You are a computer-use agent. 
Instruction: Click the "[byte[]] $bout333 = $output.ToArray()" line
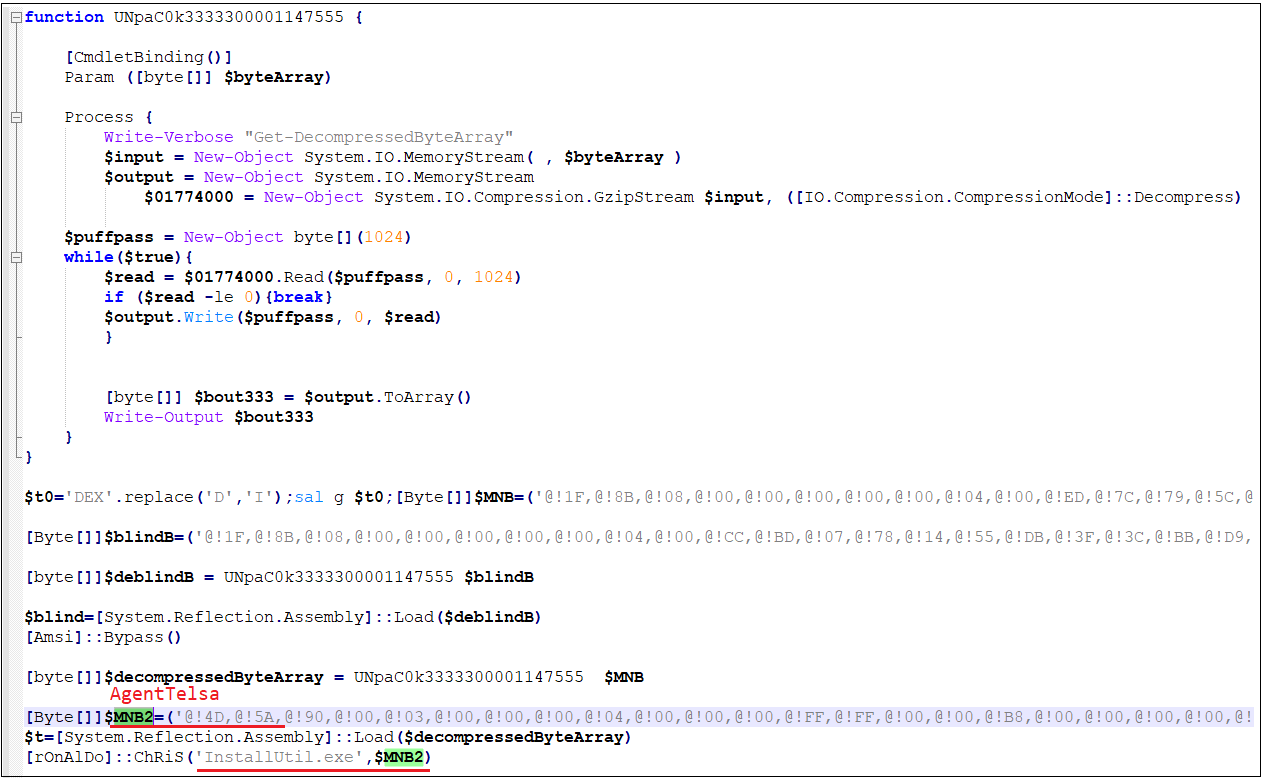coord(288,397)
